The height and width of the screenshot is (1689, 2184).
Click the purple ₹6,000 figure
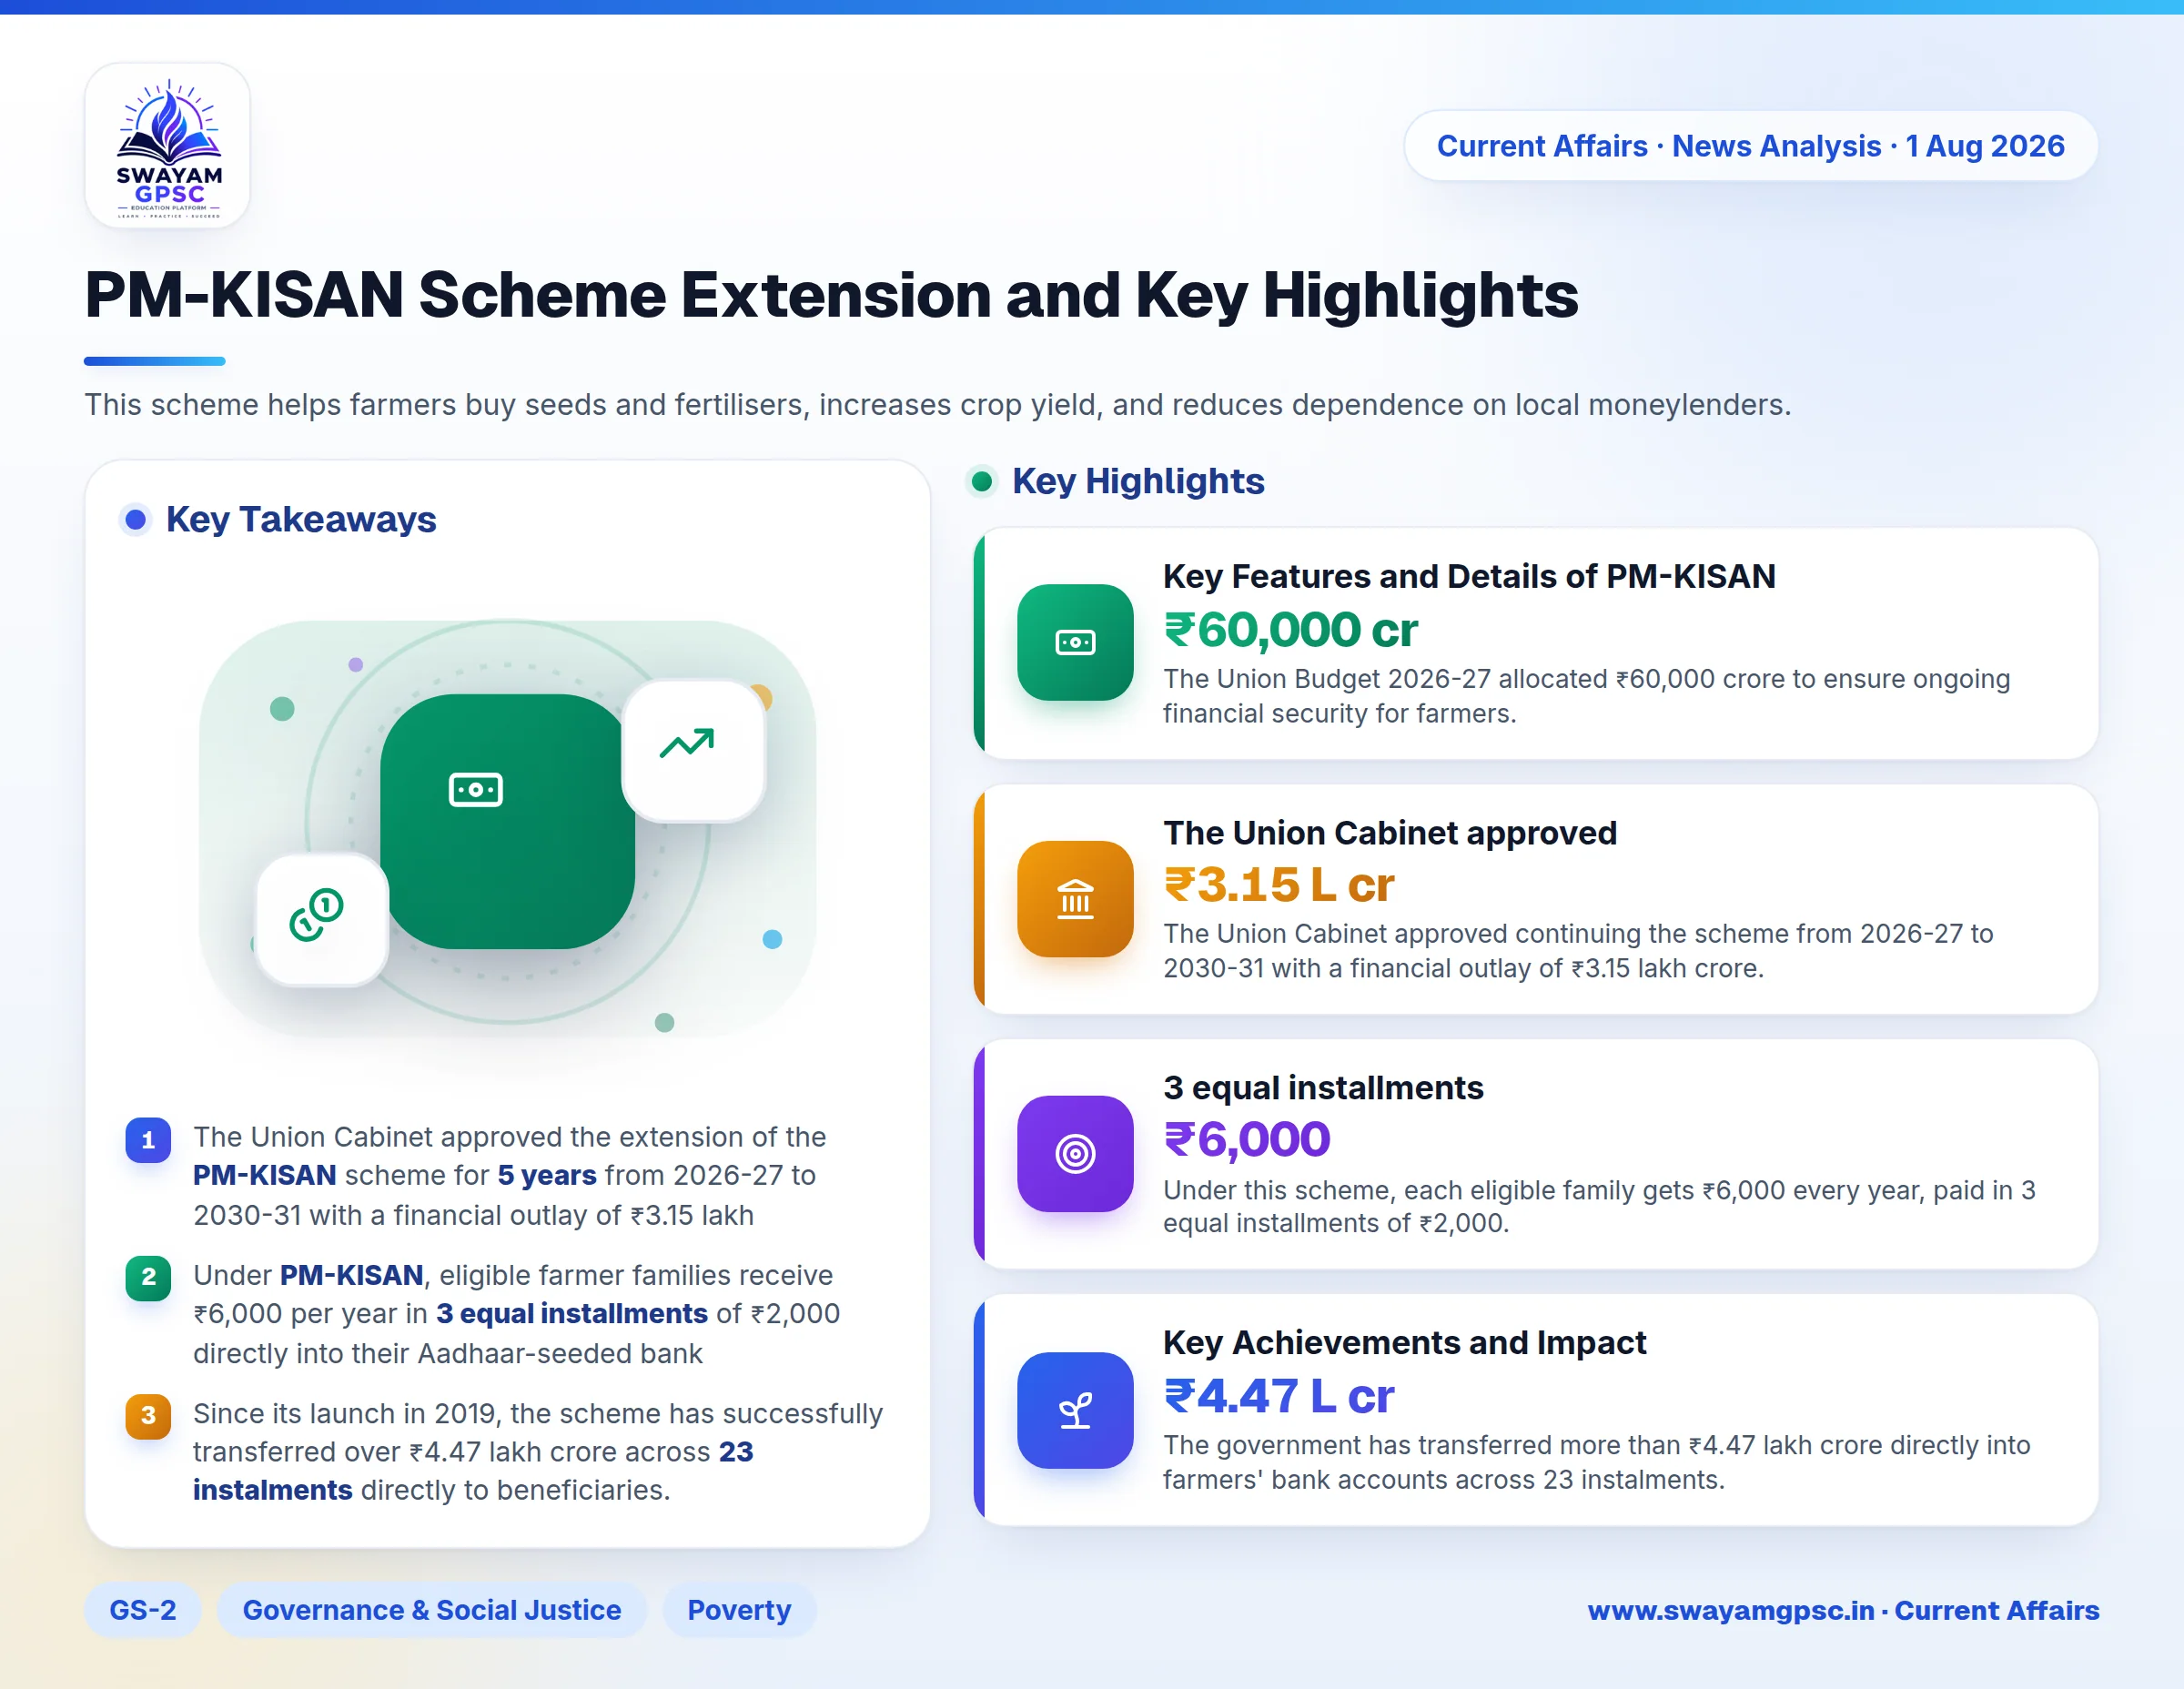coord(1247,1140)
